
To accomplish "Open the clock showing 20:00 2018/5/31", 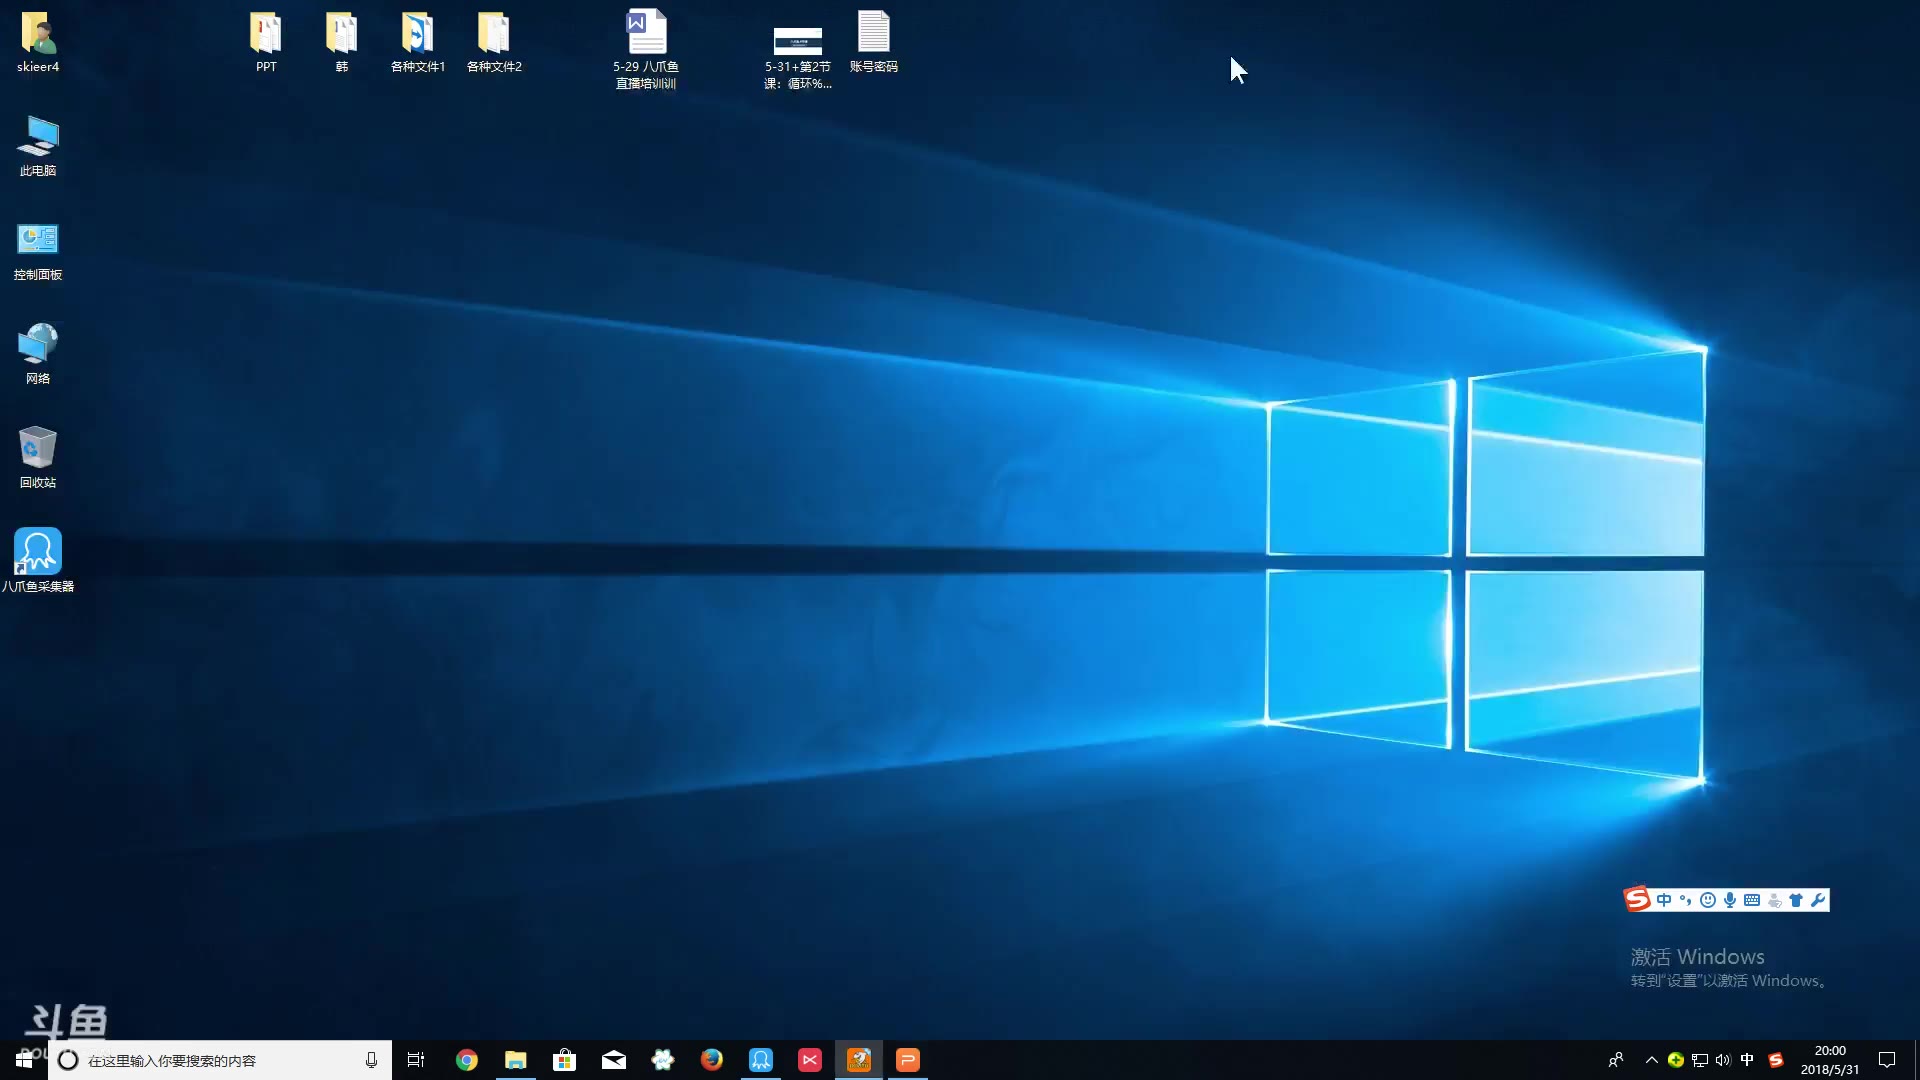I will point(1830,1060).
